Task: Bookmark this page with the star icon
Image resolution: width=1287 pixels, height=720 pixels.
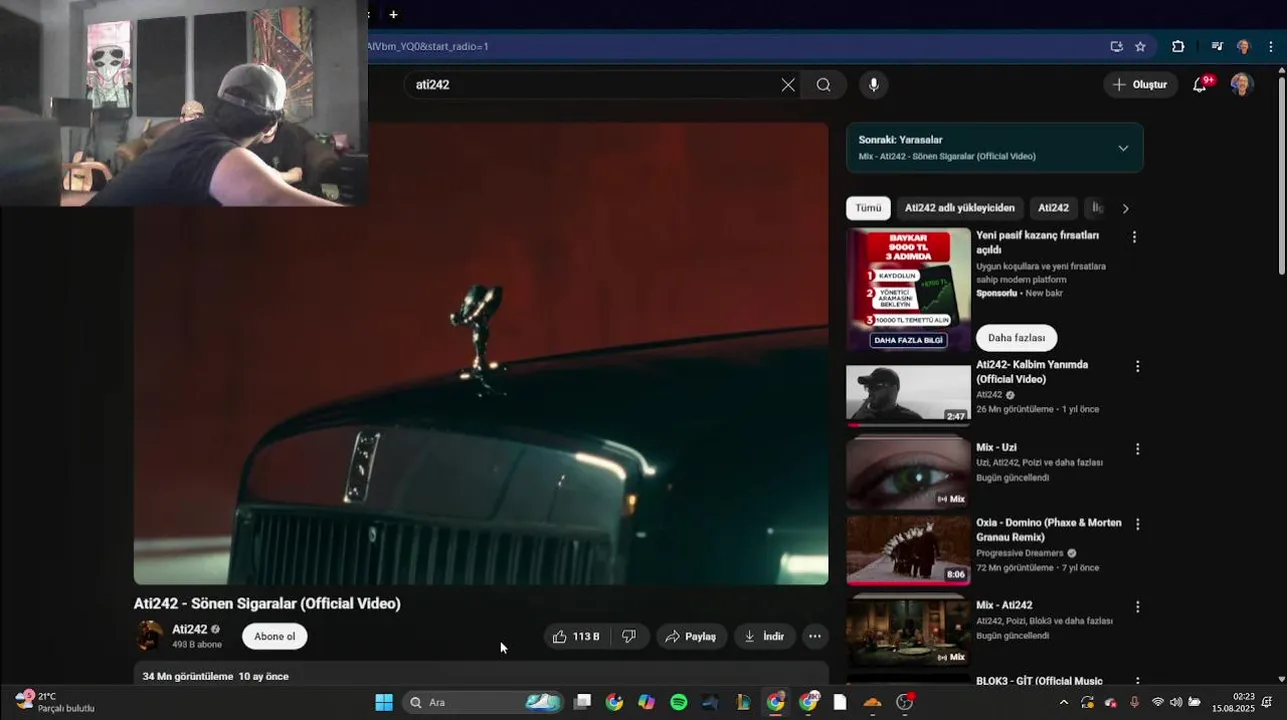Action: 1140,46
